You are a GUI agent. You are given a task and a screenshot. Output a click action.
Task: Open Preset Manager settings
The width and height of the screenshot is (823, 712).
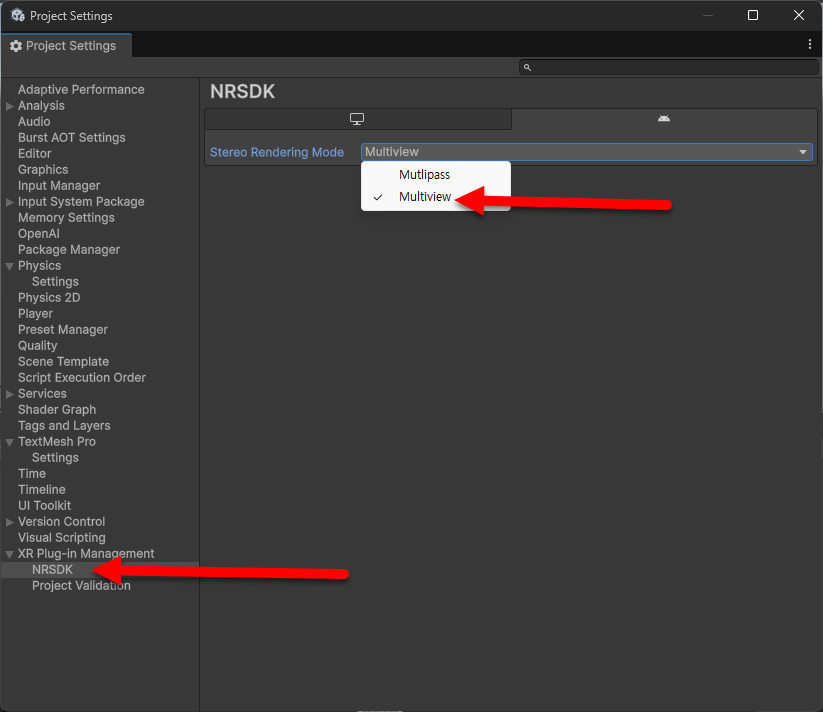click(62, 330)
